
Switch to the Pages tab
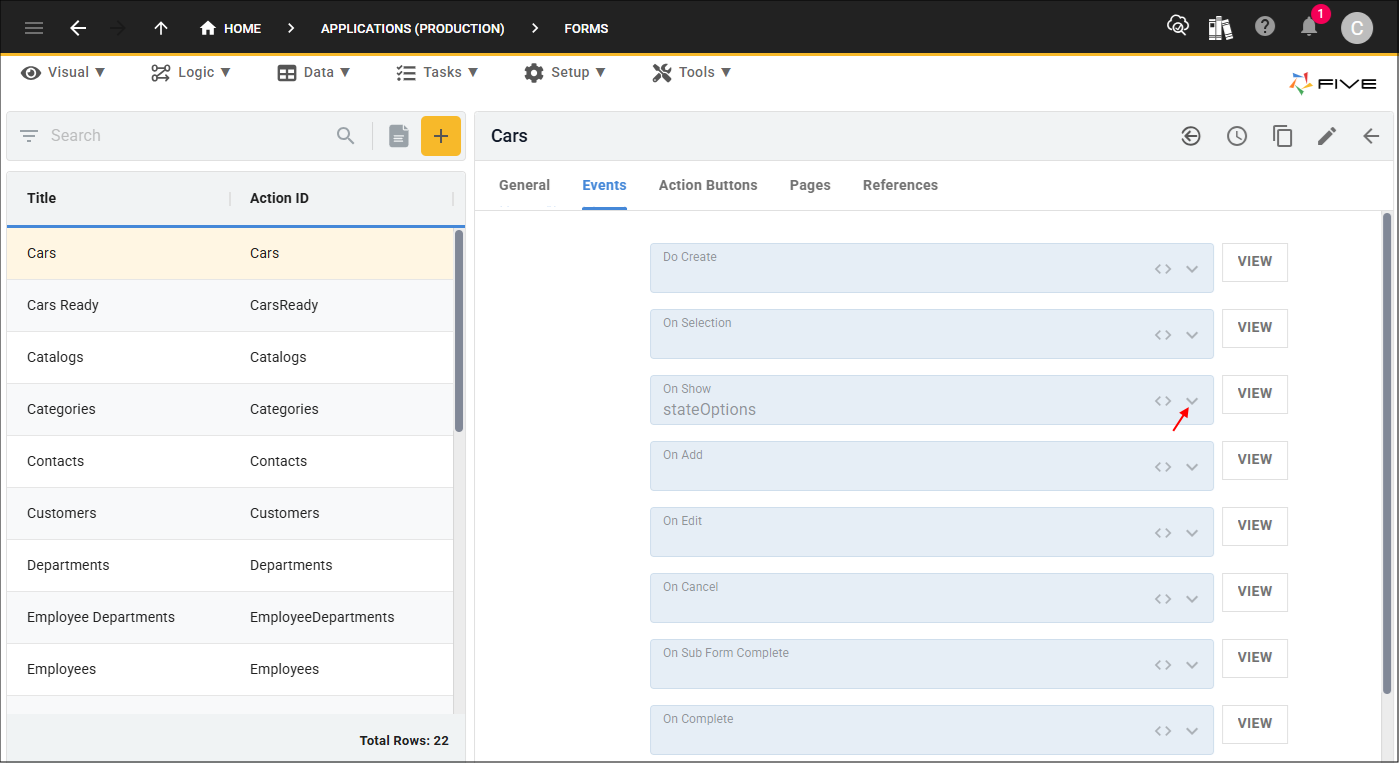point(810,185)
